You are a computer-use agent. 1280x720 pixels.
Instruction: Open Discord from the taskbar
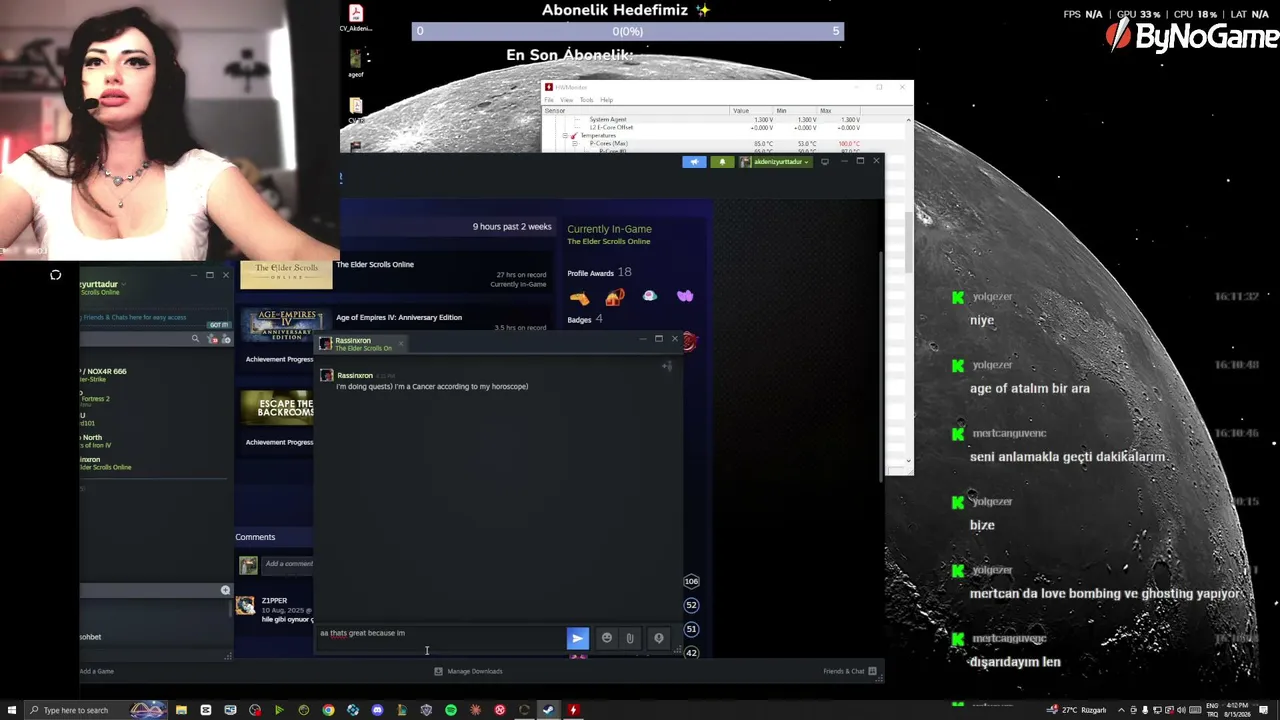coord(377,710)
